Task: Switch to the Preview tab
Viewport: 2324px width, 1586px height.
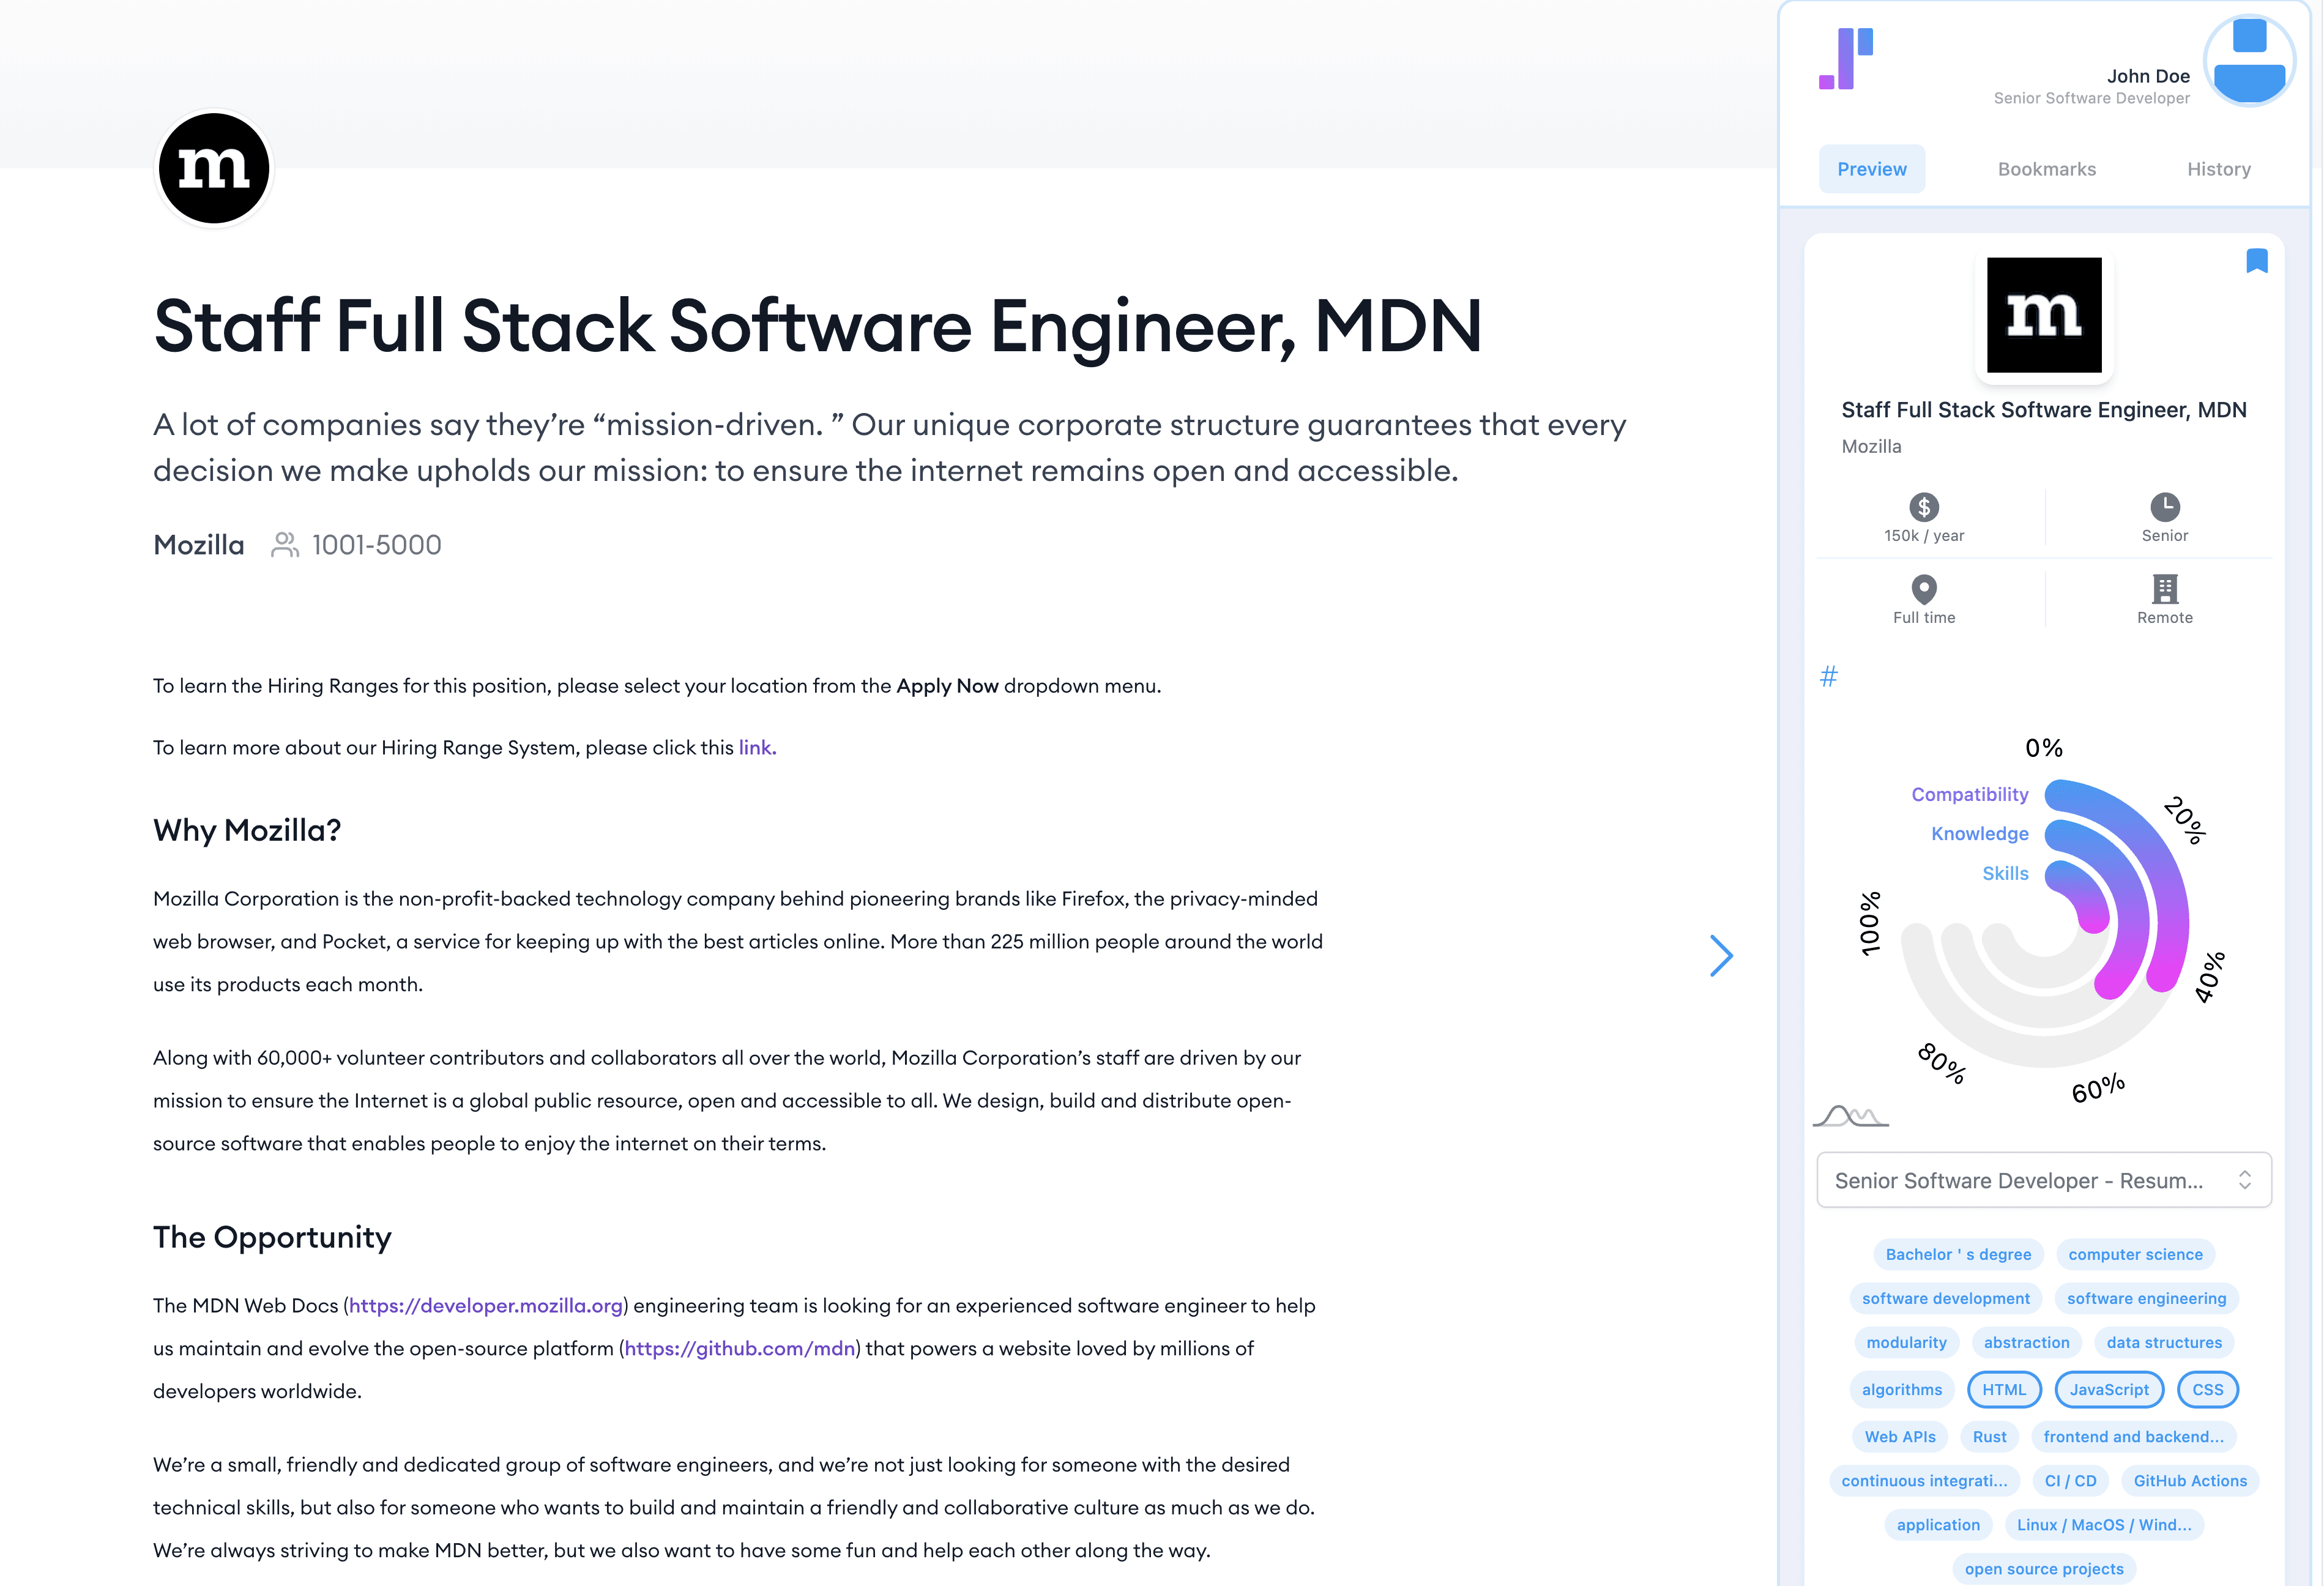Action: (1872, 169)
